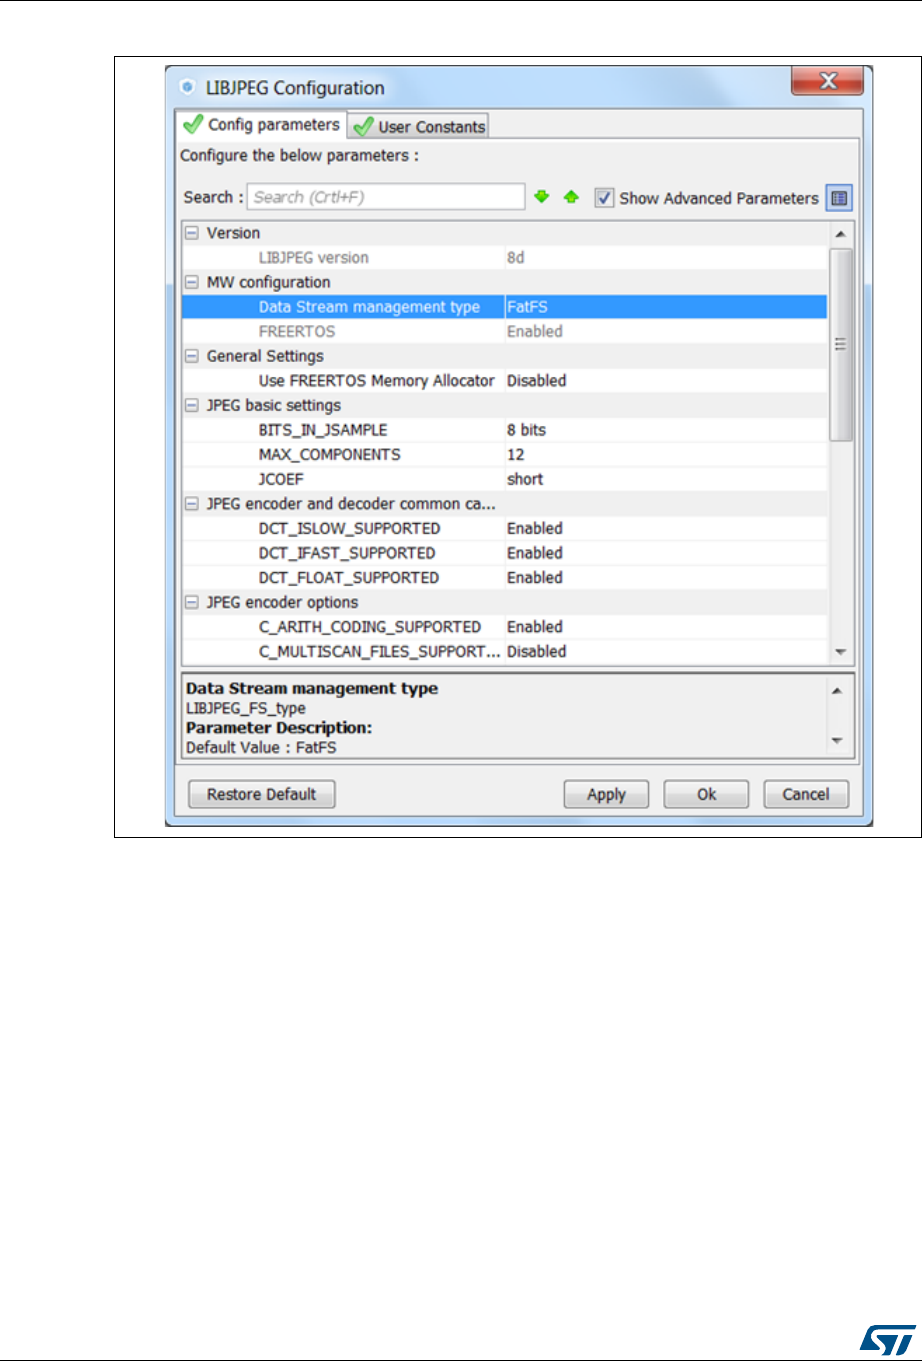
Task: Open the BITS_IN_JSAMPLE 8 bits value
Action: [x=665, y=430]
